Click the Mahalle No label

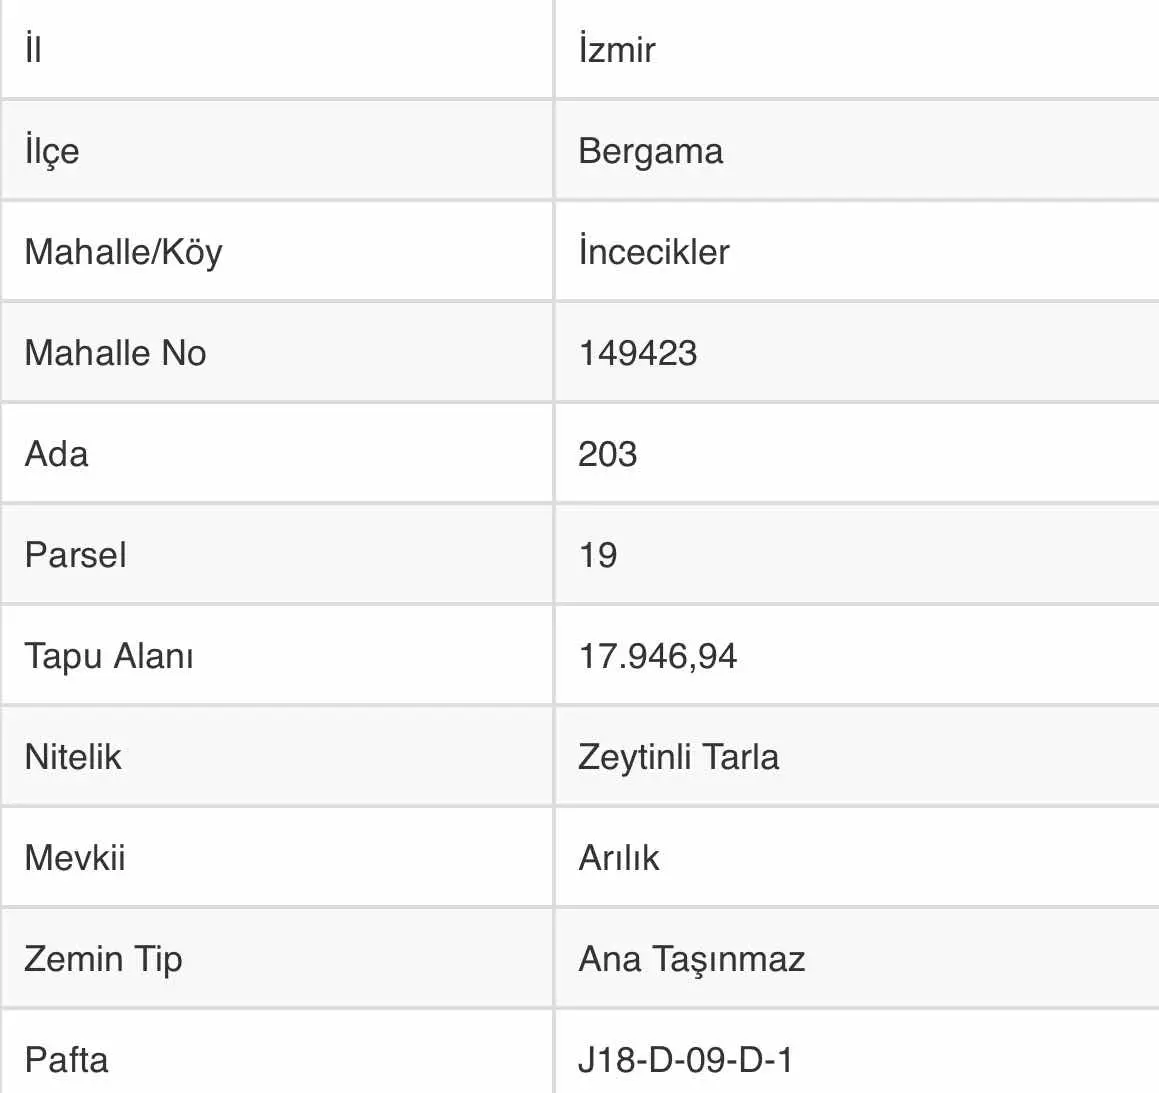tap(115, 353)
